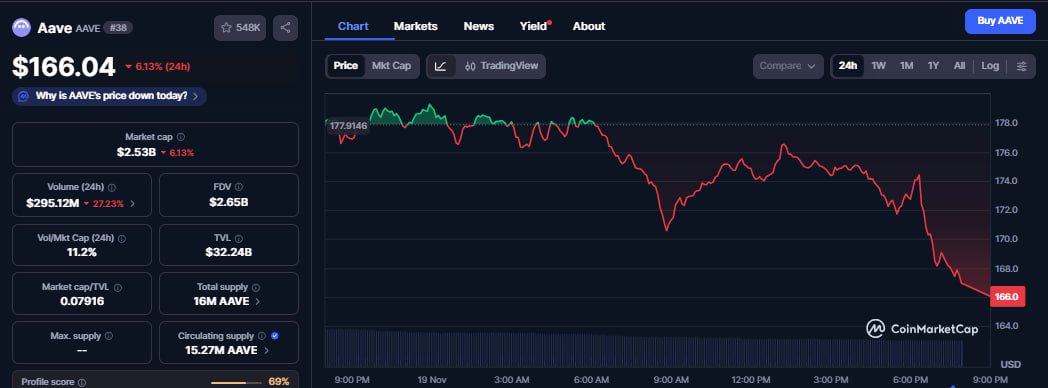The image size is (1048, 388).
Task: Open the News tab
Action: pos(479,27)
